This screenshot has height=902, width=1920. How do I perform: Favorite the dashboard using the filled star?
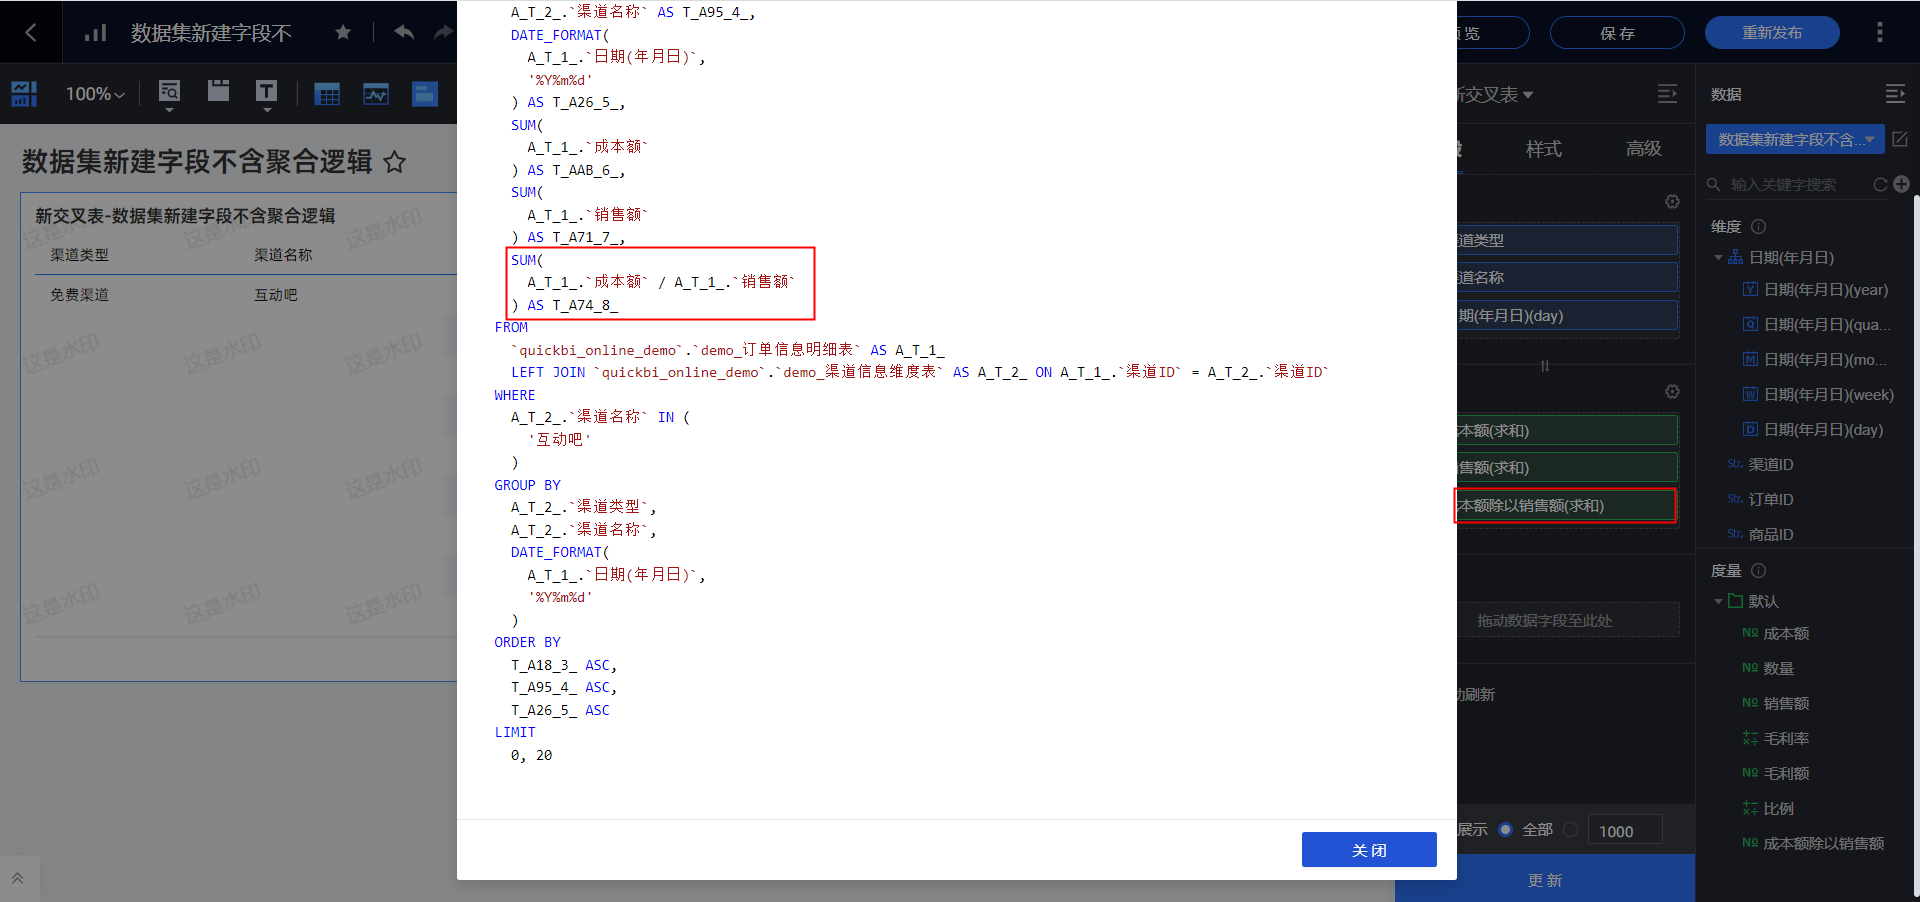click(343, 32)
